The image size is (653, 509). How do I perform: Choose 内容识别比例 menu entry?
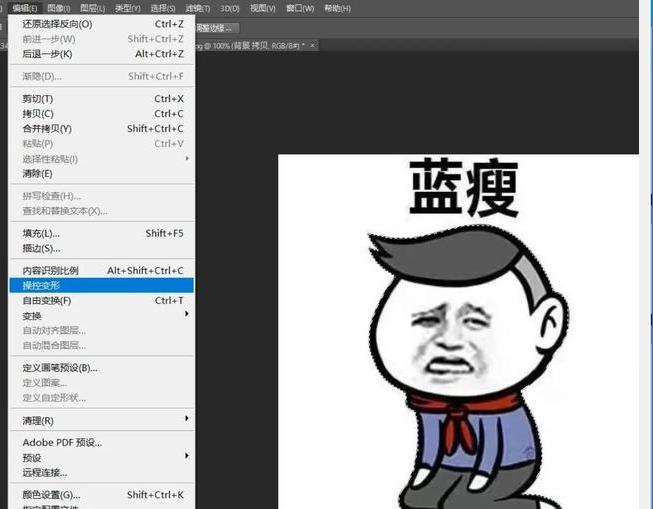click(x=102, y=271)
